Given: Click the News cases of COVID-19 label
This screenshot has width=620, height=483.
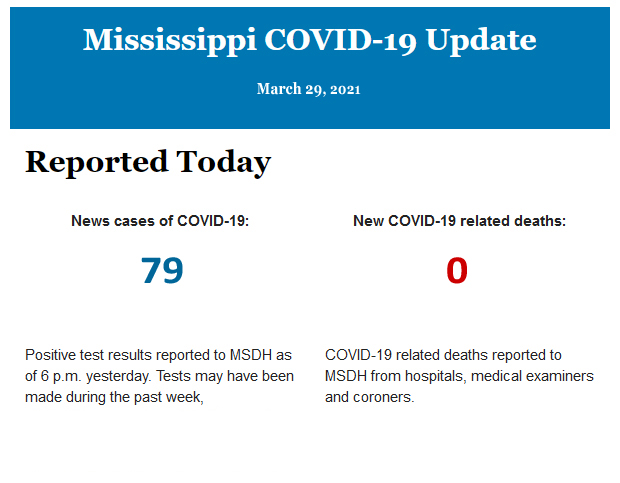Looking at the screenshot, I should click(x=160, y=221).
